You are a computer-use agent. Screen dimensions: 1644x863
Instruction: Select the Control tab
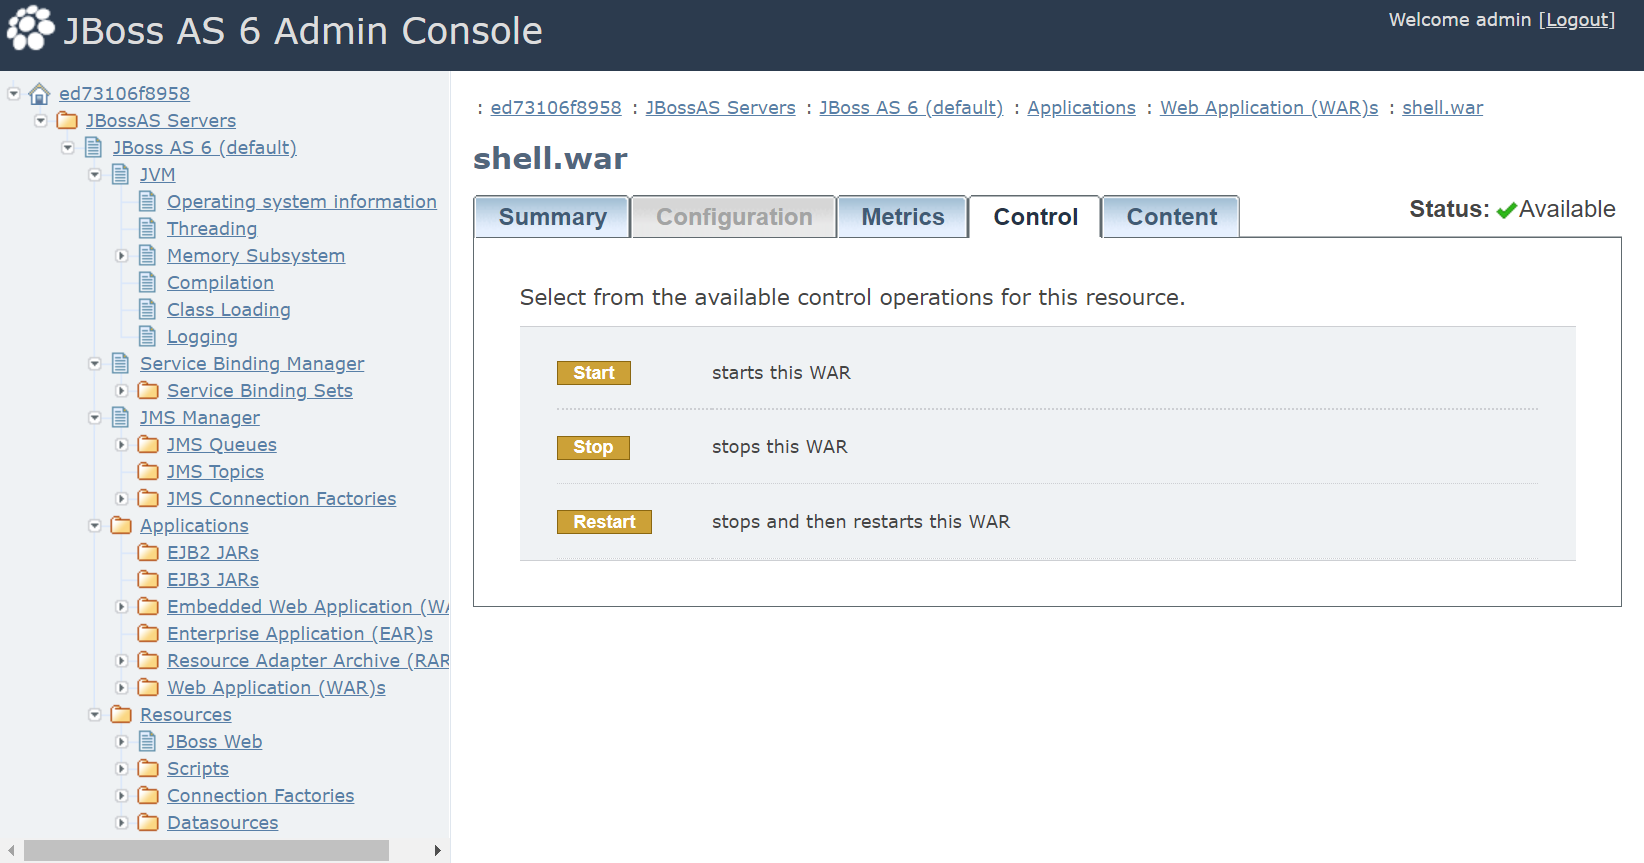[1035, 217]
